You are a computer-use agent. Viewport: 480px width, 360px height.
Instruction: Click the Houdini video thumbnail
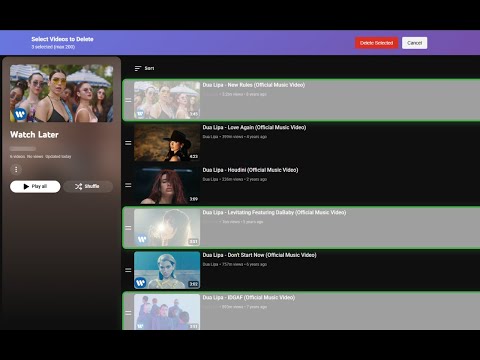167,185
